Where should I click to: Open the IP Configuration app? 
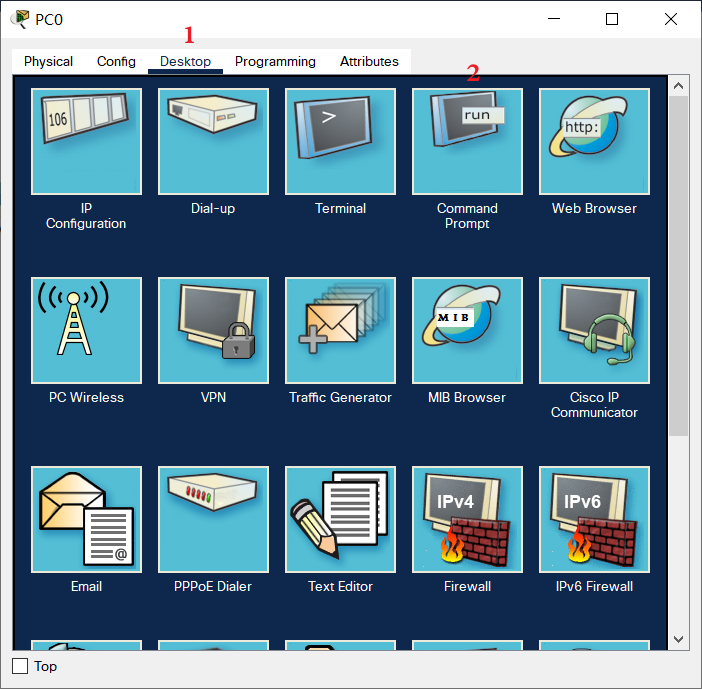(x=86, y=141)
